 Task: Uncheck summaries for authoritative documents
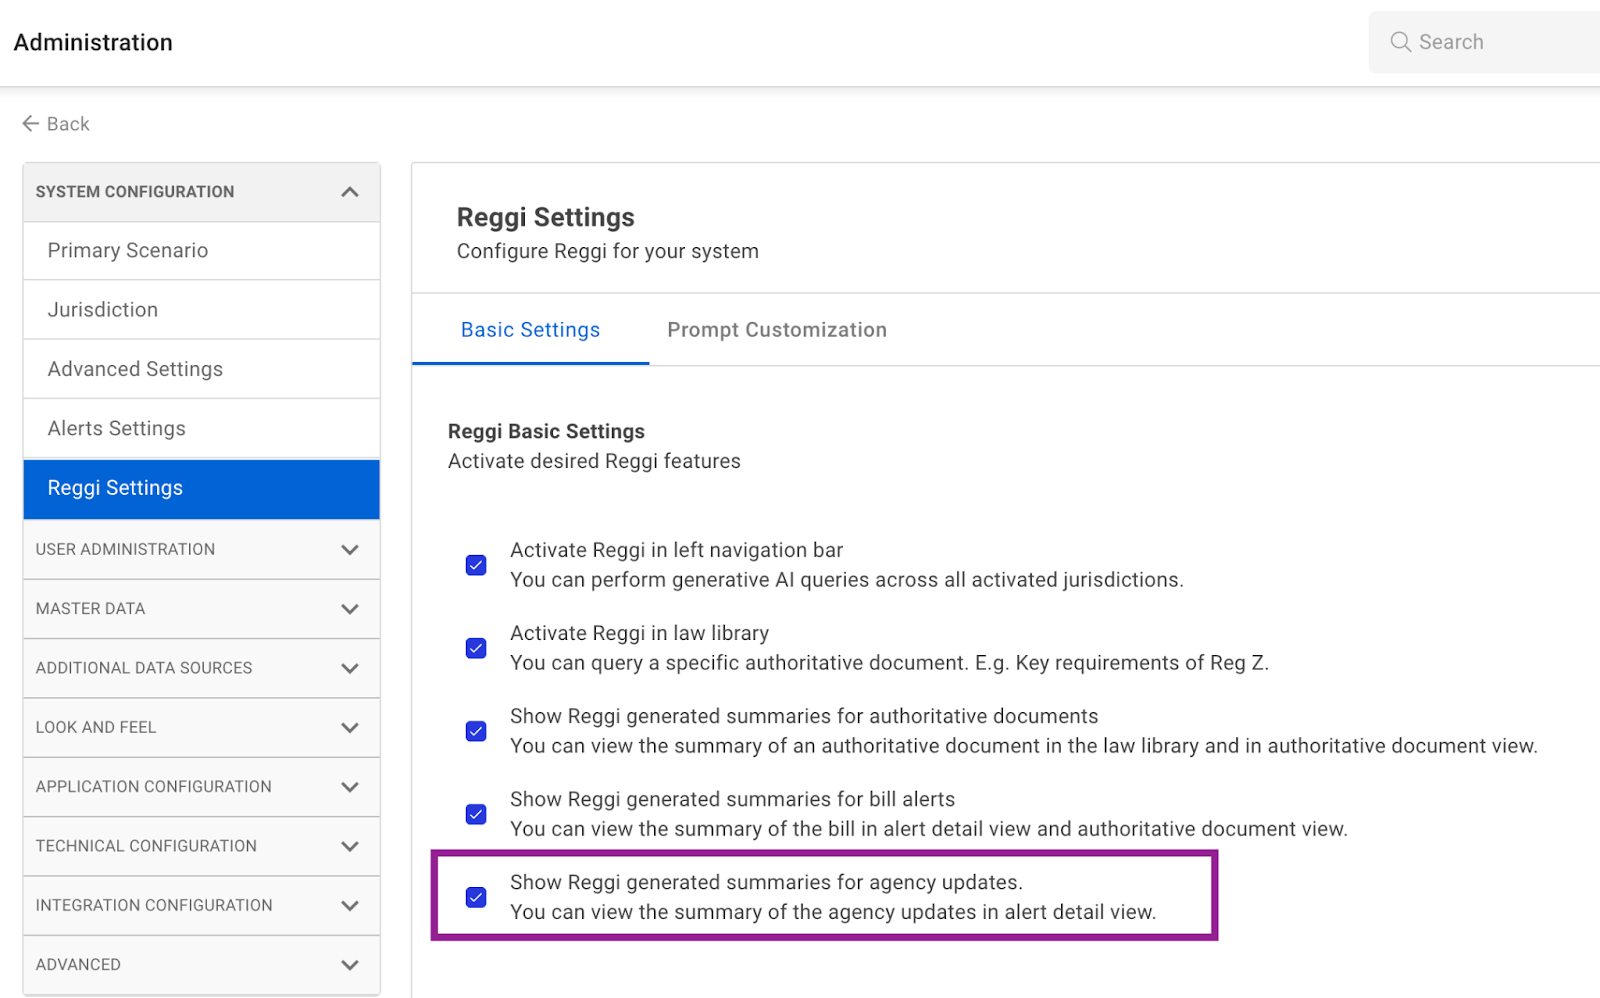click(x=476, y=731)
